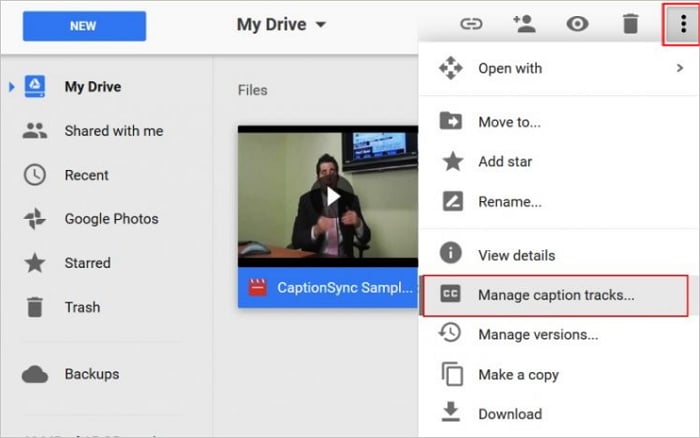The width and height of the screenshot is (700, 438).
Task: Open Backups cloud item in sidebar
Action: click(91, 374)
